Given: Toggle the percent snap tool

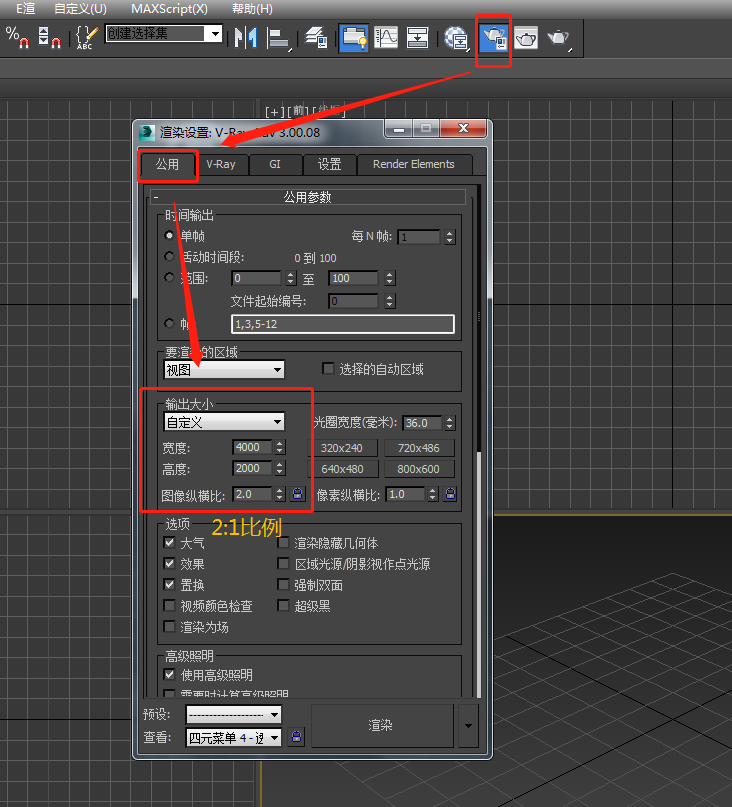Looking at the screenshot, I should (x=17, y=37).
